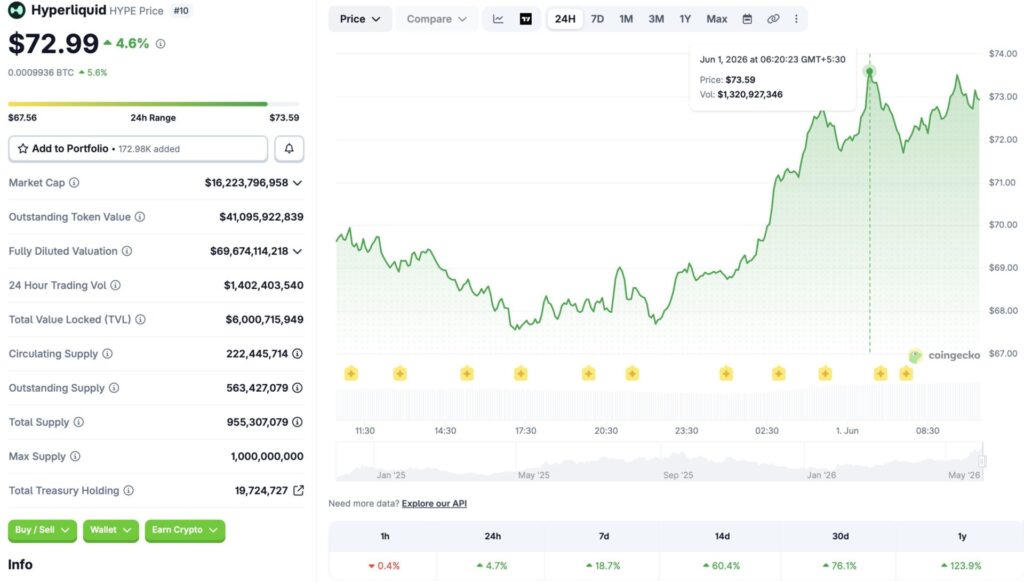
Task: Click the price change info icon beside 4.6%
Action: (x=161, y=44)
